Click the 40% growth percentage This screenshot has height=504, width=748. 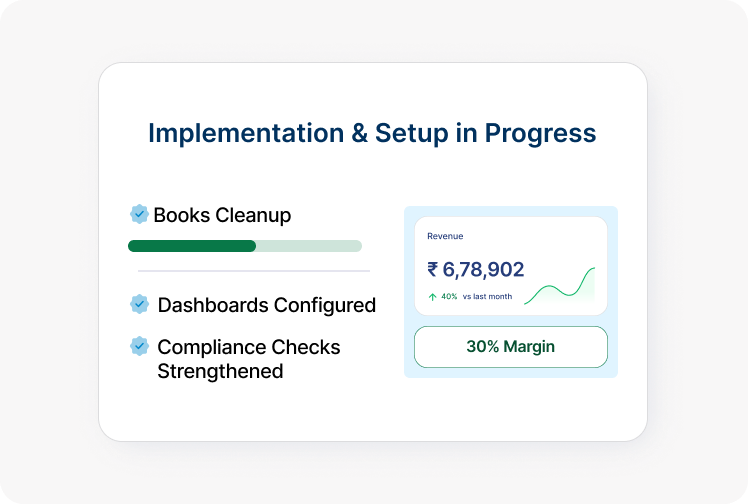click(449, 297)
